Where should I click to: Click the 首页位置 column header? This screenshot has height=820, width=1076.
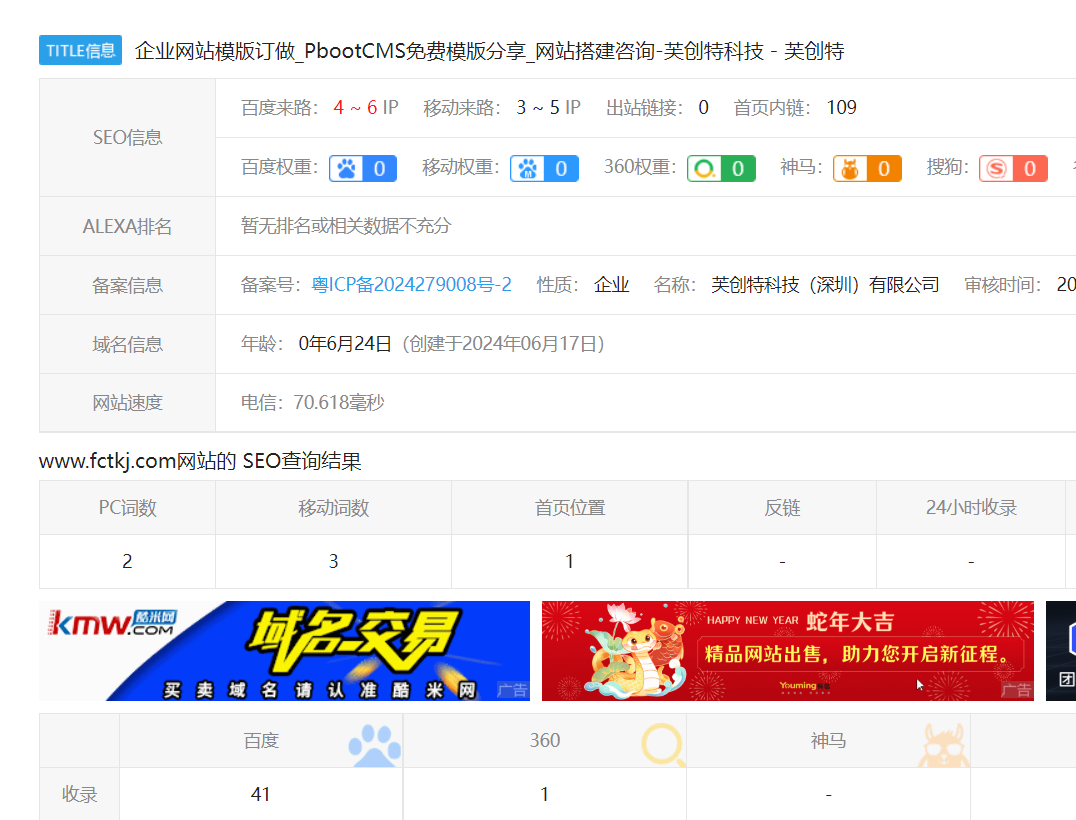[x=570, y=508]
